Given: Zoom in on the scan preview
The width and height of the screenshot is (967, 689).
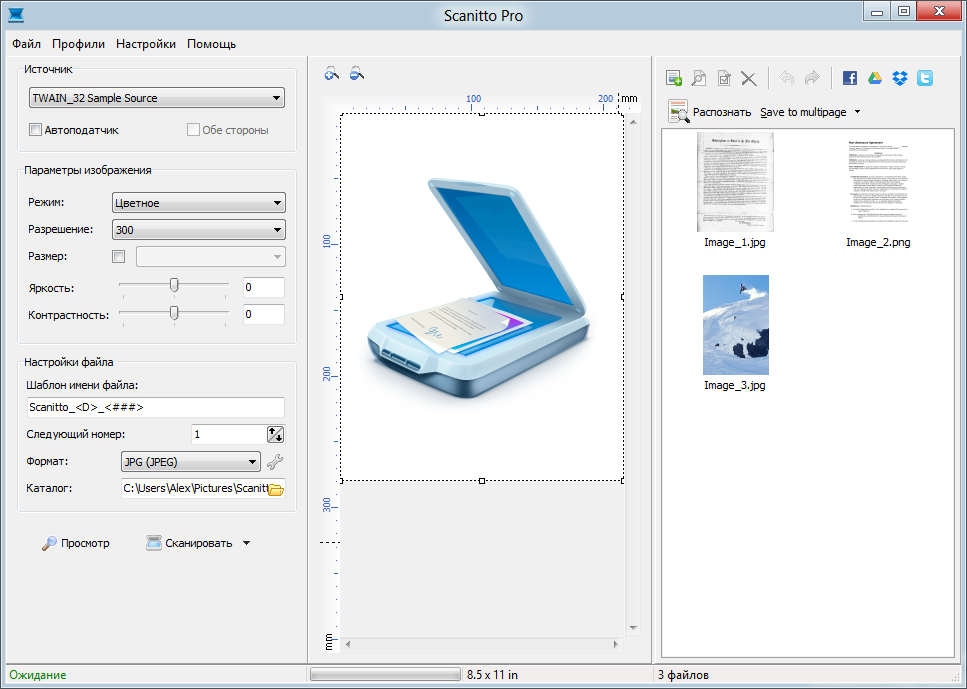Looking at the screenshot, I should coord(331,73).
